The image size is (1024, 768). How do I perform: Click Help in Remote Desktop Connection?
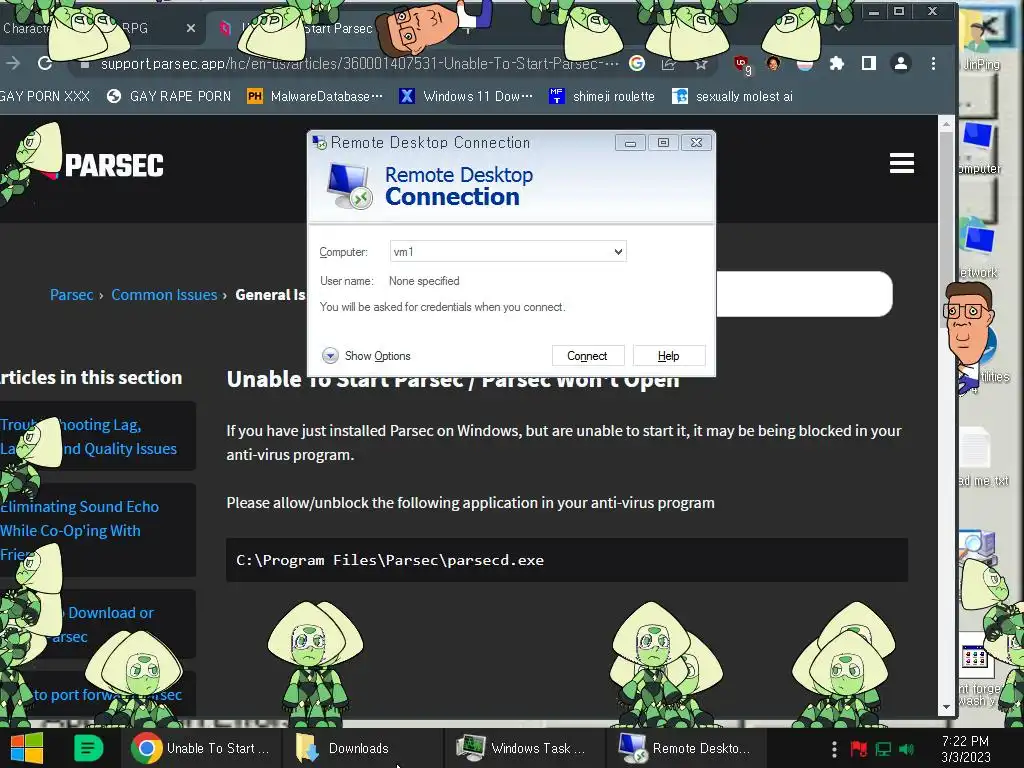669,356
